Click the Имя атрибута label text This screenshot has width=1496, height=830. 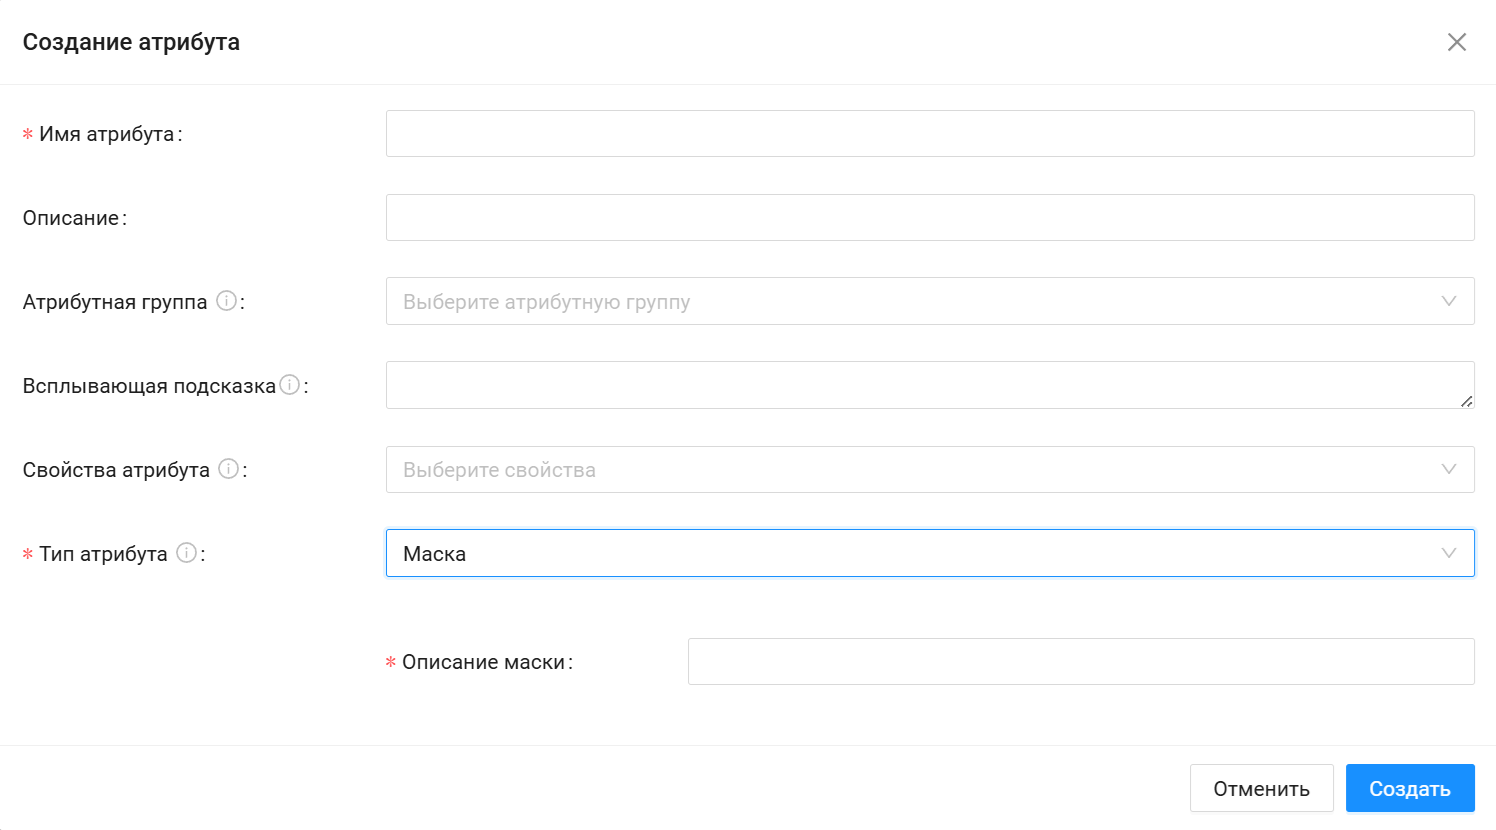pyautogui.click(x=107, y=134)
